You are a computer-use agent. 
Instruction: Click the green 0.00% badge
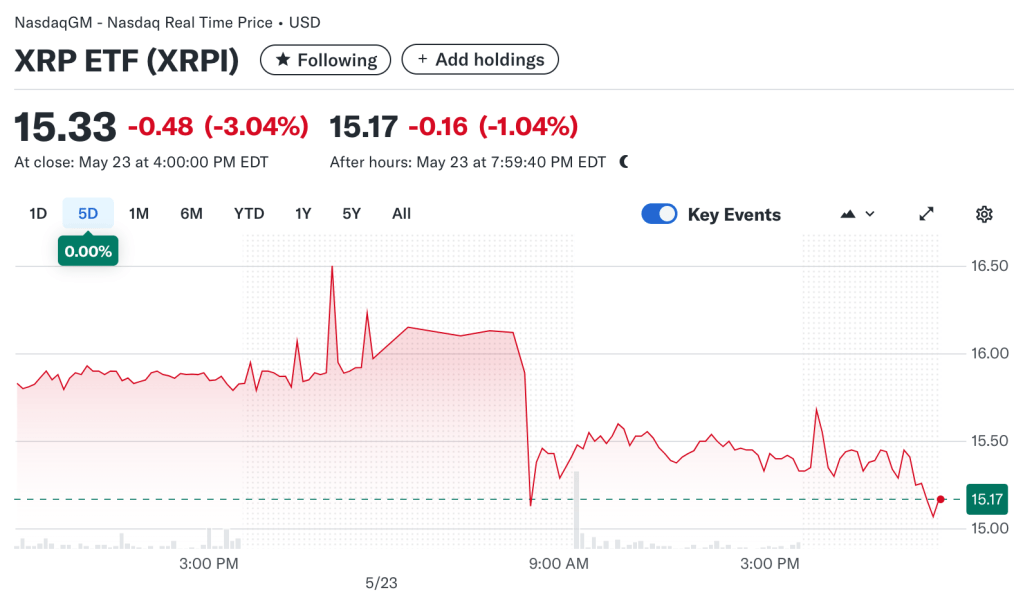coord(87,251)
